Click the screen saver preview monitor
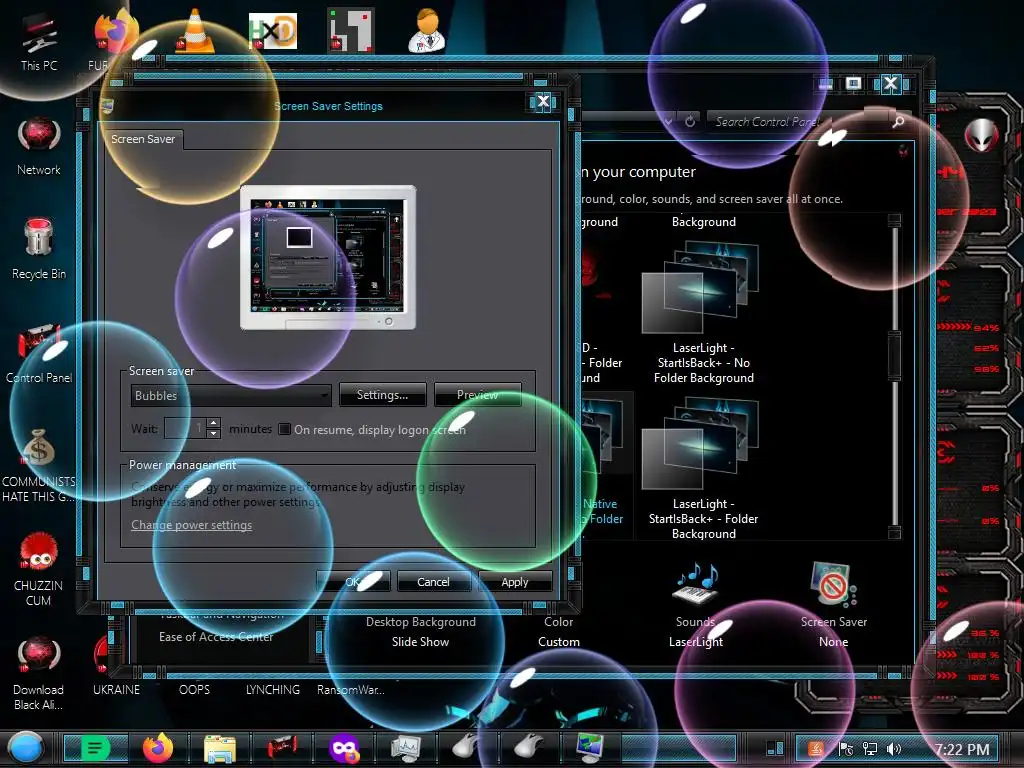 [x=328, y=257]
